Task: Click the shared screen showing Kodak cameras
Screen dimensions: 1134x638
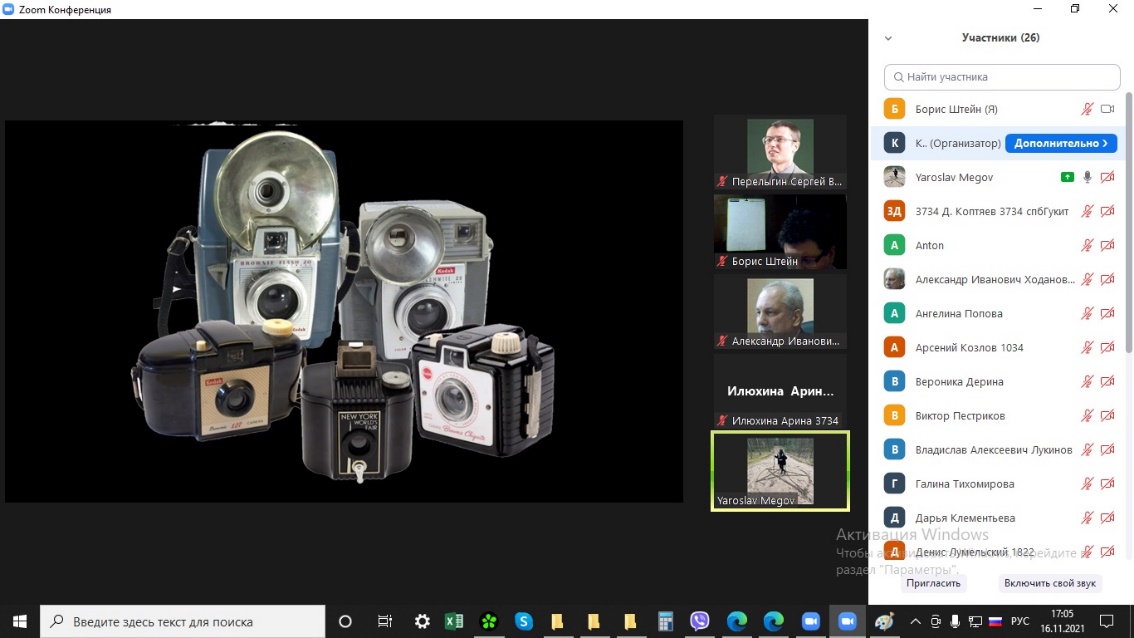Action: coord(344,311)
